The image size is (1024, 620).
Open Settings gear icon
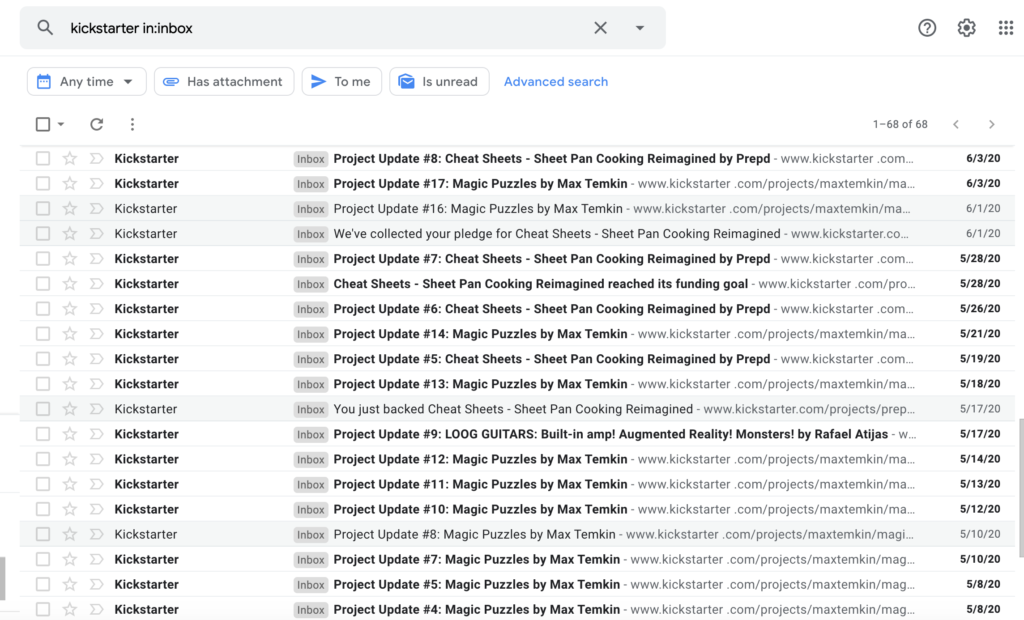pos(967,27)
